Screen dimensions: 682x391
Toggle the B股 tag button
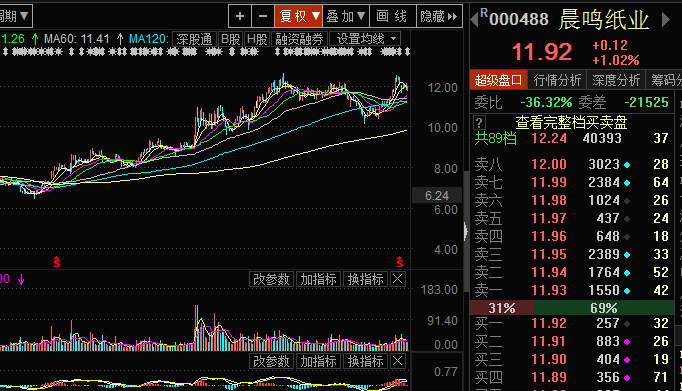point(230,39)
